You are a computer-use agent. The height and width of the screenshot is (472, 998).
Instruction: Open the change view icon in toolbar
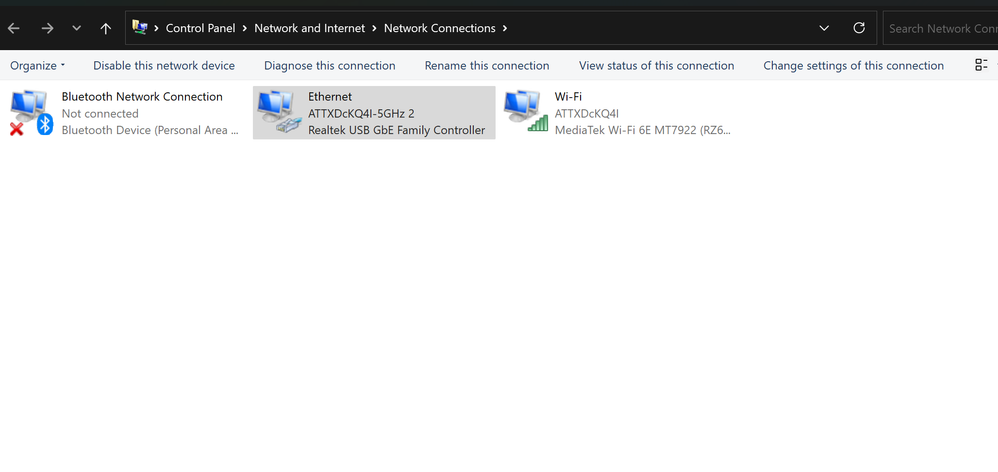tap(981, 66)
